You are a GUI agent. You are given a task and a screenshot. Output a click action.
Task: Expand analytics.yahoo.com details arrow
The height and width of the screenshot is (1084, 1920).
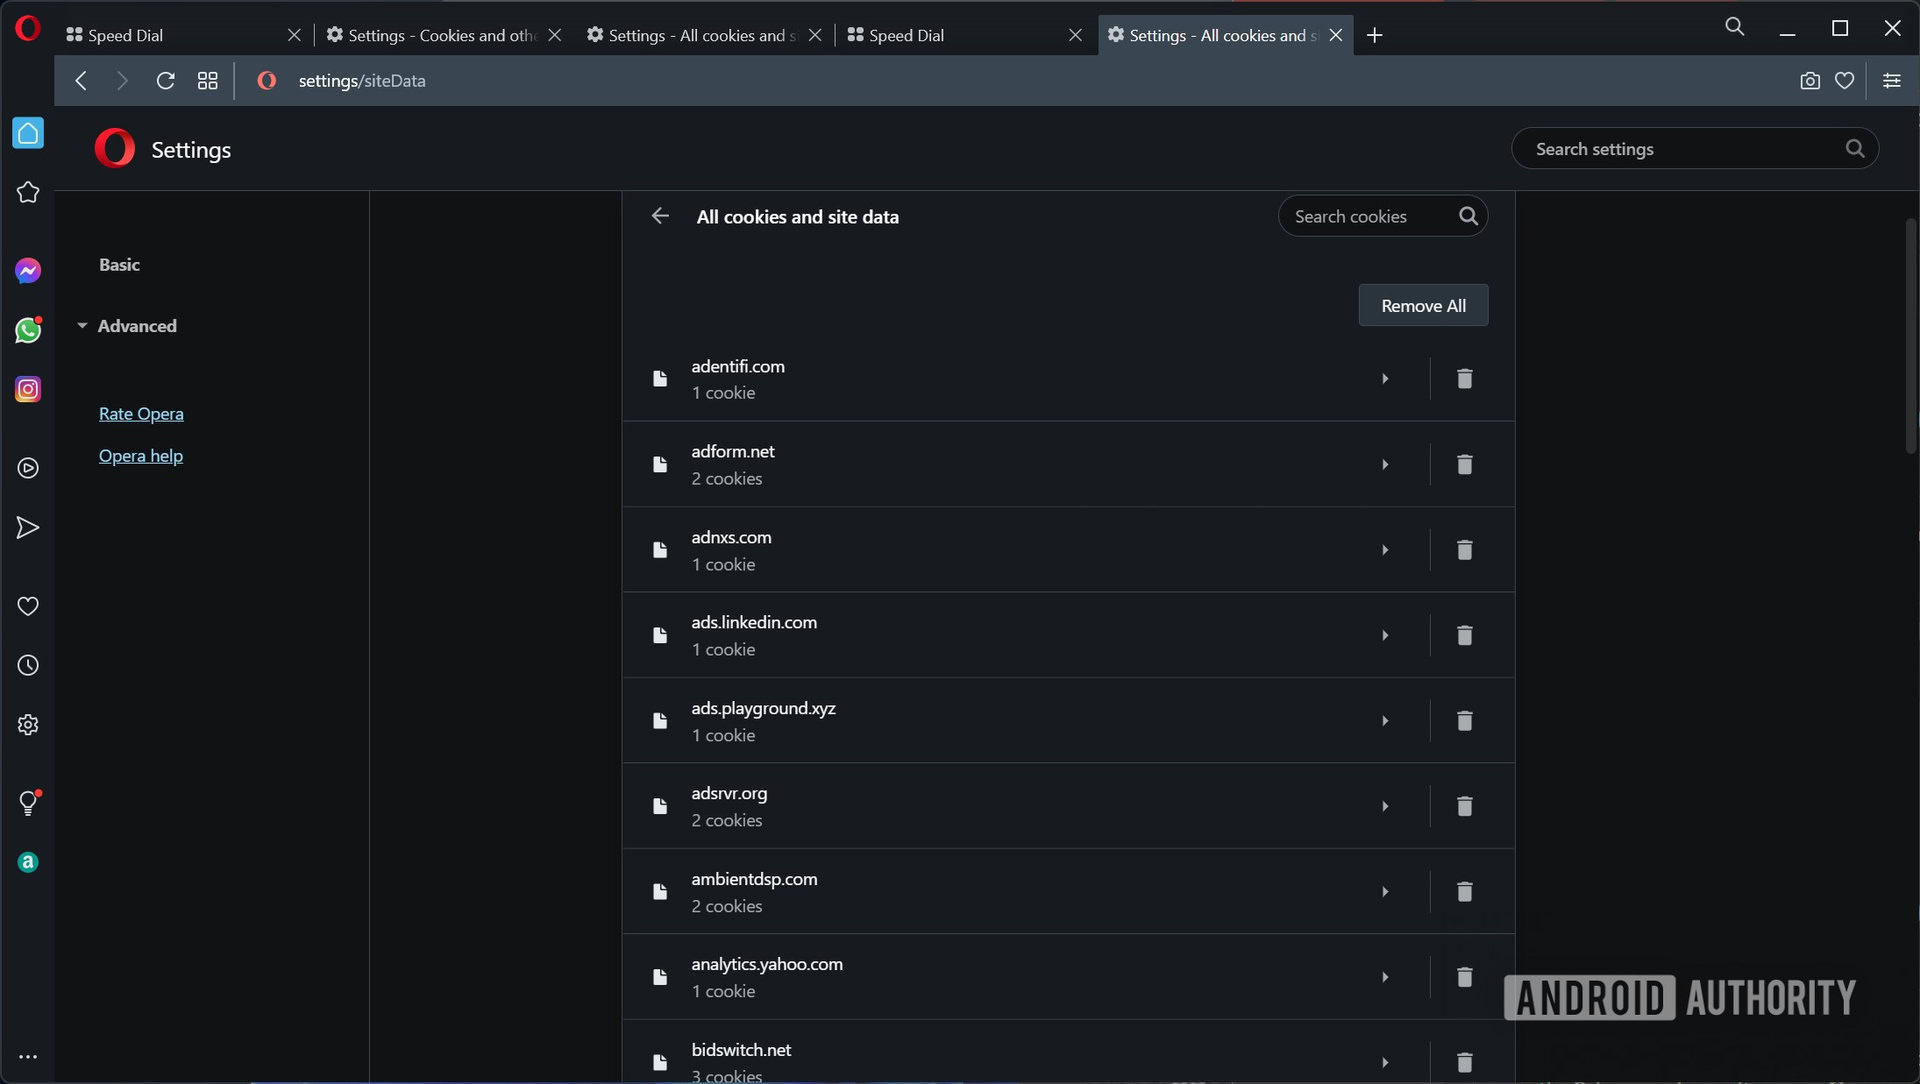(x=1385, y=977)
